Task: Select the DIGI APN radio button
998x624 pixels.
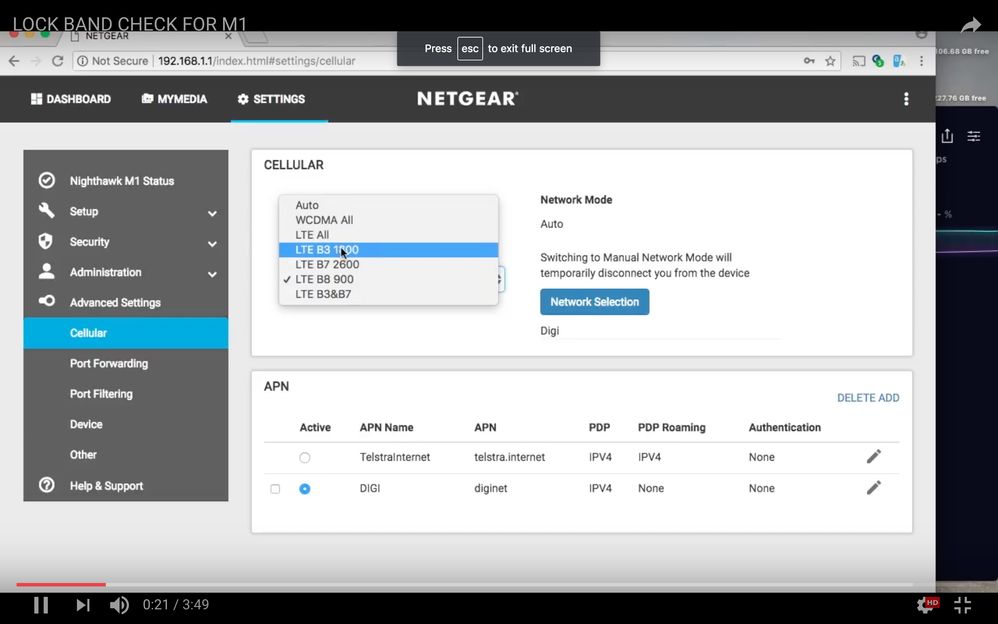Action: [305, 488]
